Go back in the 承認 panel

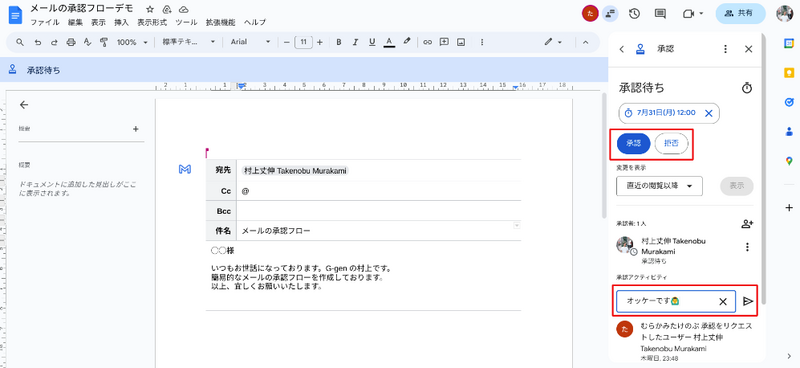click(x=621, y=49)
